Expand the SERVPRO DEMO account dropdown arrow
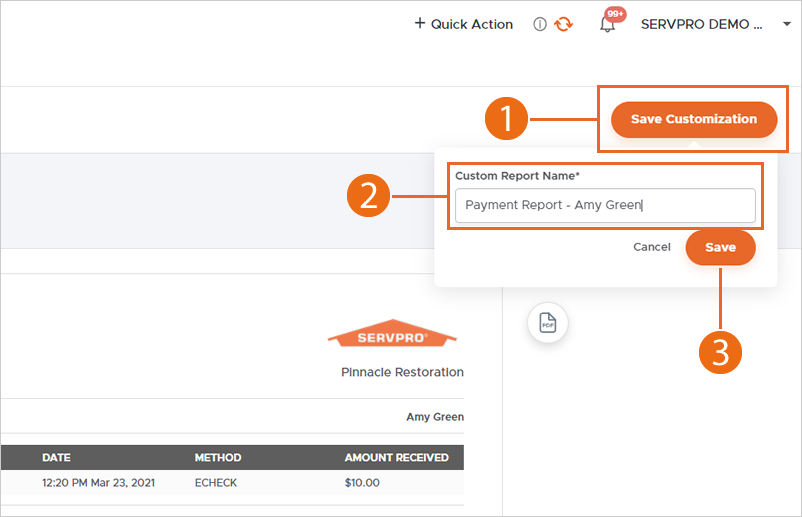802x517 pixels. (x=787, y=25)
